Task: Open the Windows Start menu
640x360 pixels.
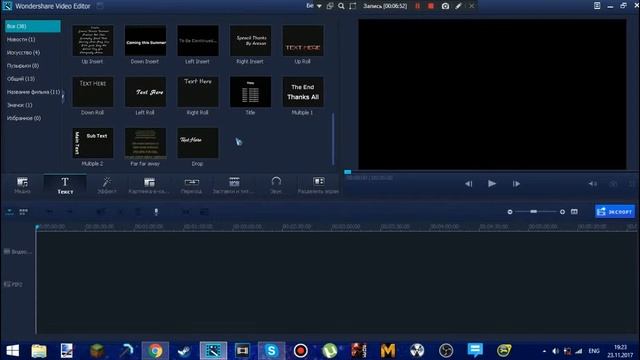Action: coord(13,351)
